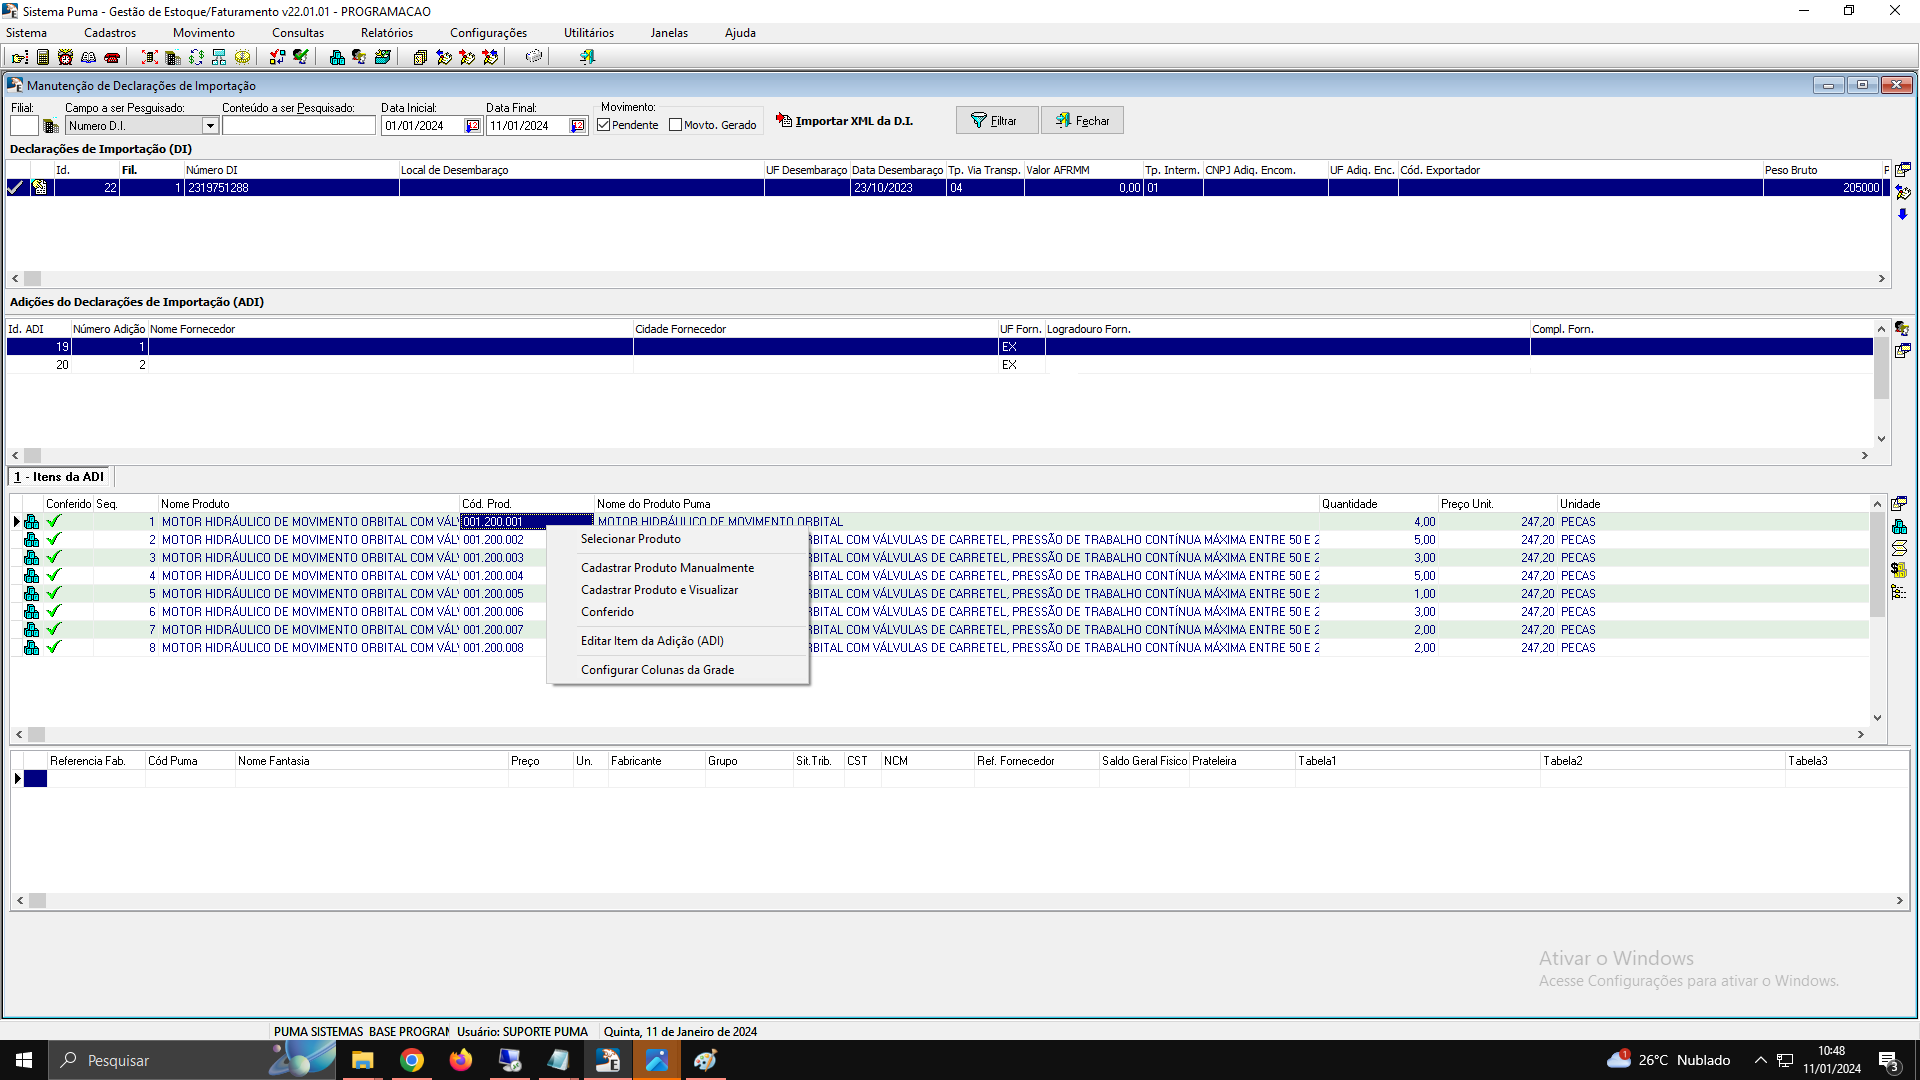
Task: Open the Data Inicial calendar picker
Action: click(473, 126)
